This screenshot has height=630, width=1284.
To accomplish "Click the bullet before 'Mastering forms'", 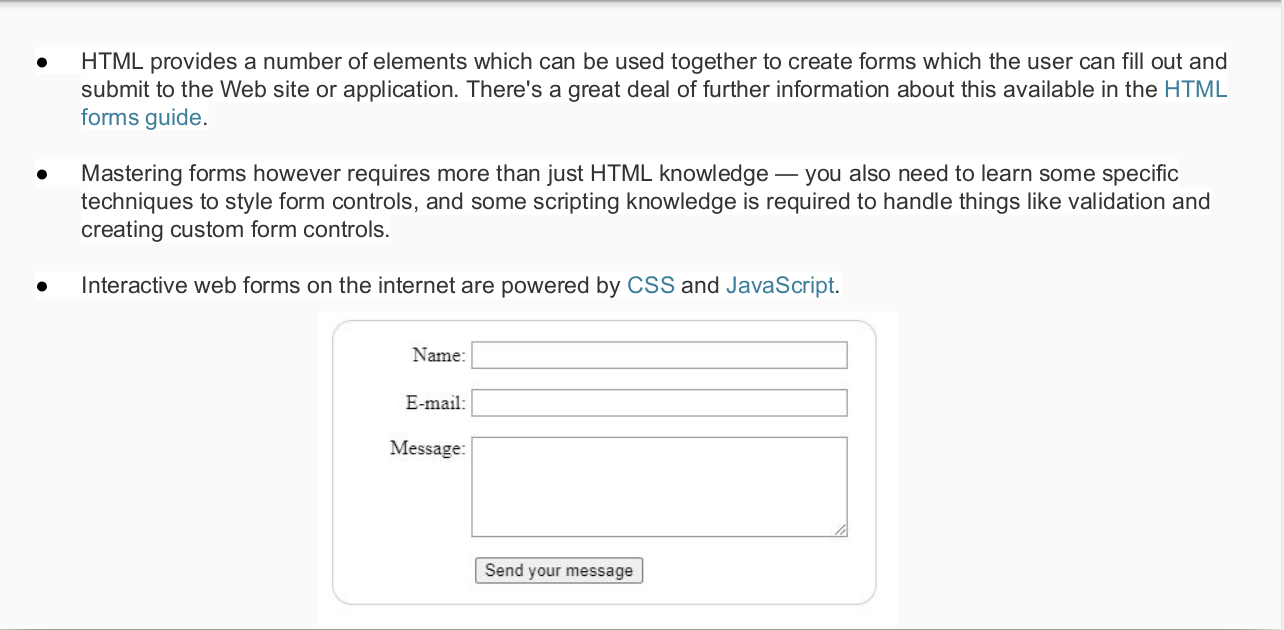I will 42,174.
